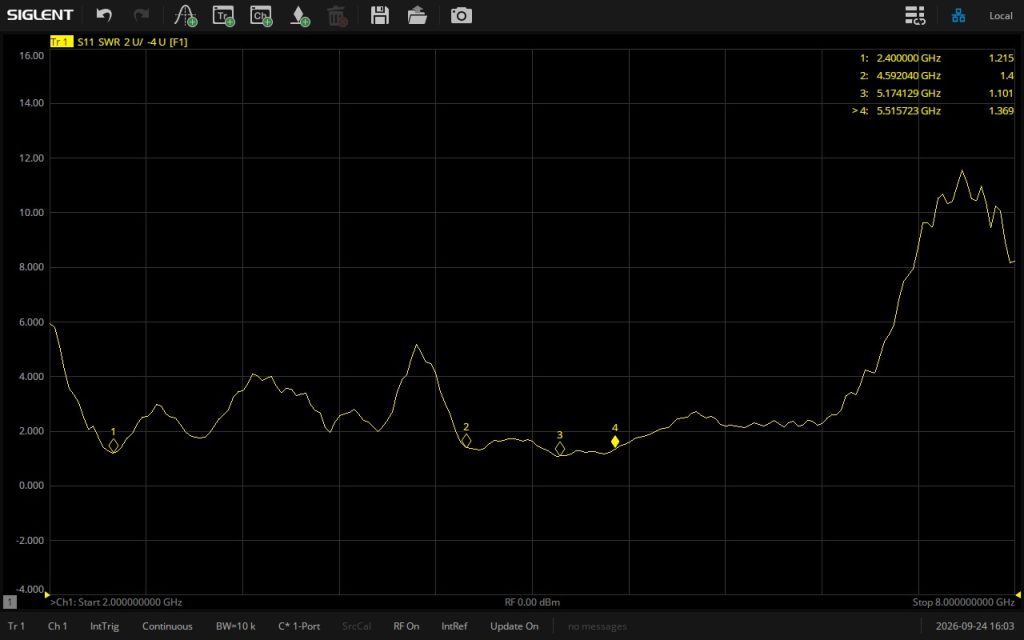The width and height of the screenshot is (1024, 640).
Task: Click the no messages status area
Action: 598,627
